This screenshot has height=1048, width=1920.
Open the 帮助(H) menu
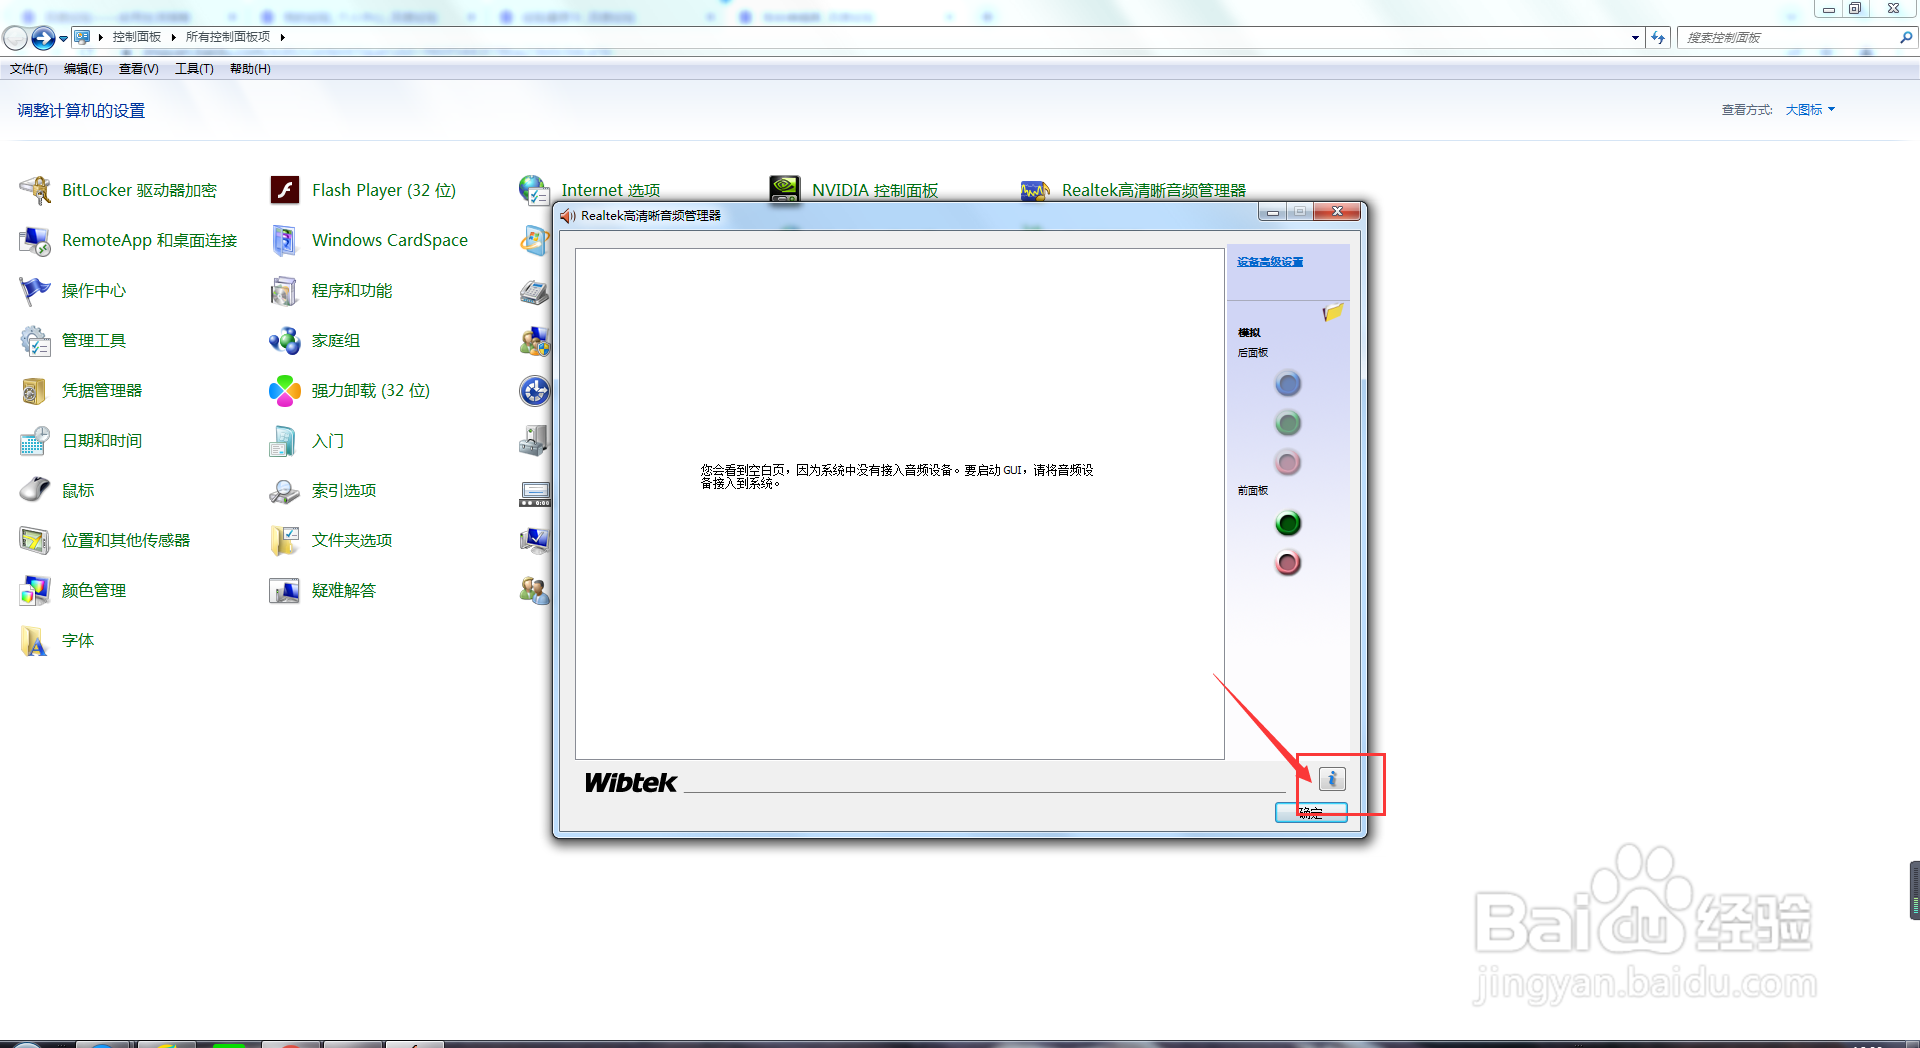click(x=250, y=69)
